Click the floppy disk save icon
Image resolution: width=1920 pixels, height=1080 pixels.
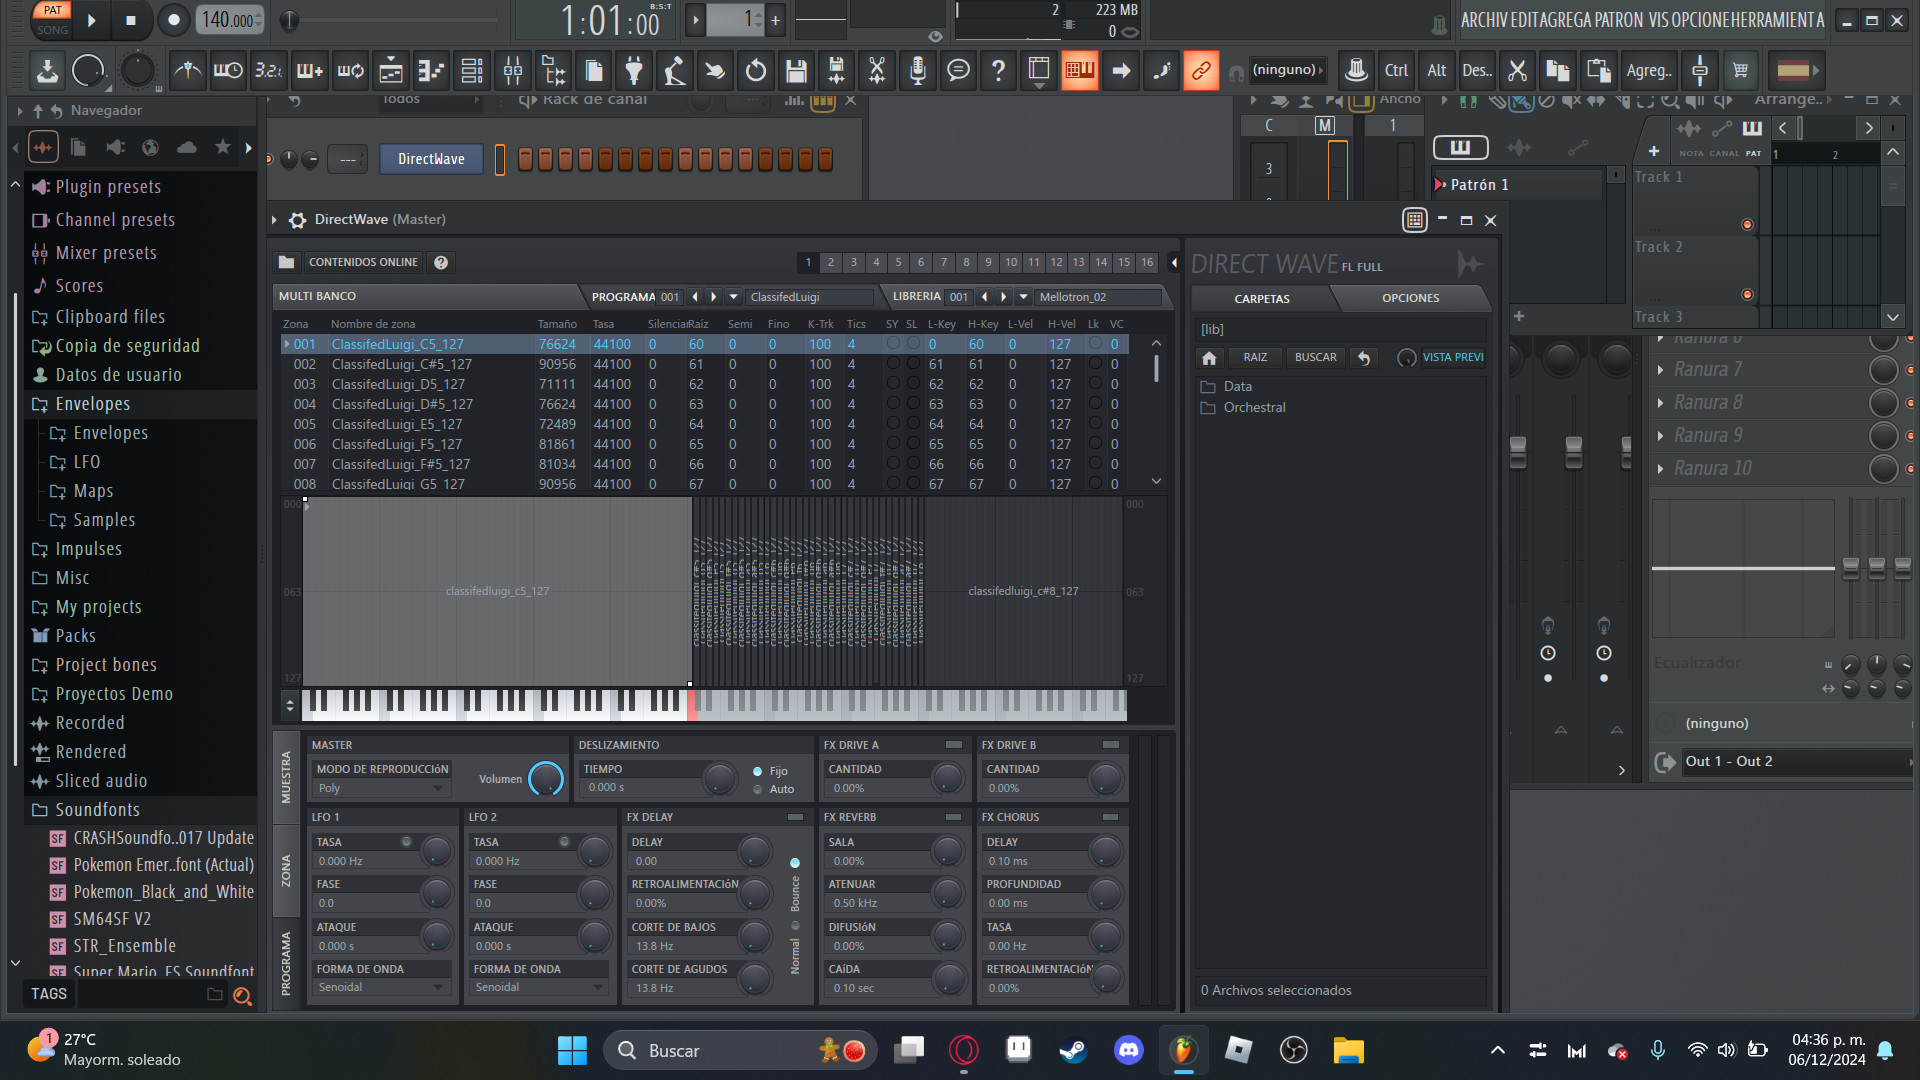tap(796, 71)
